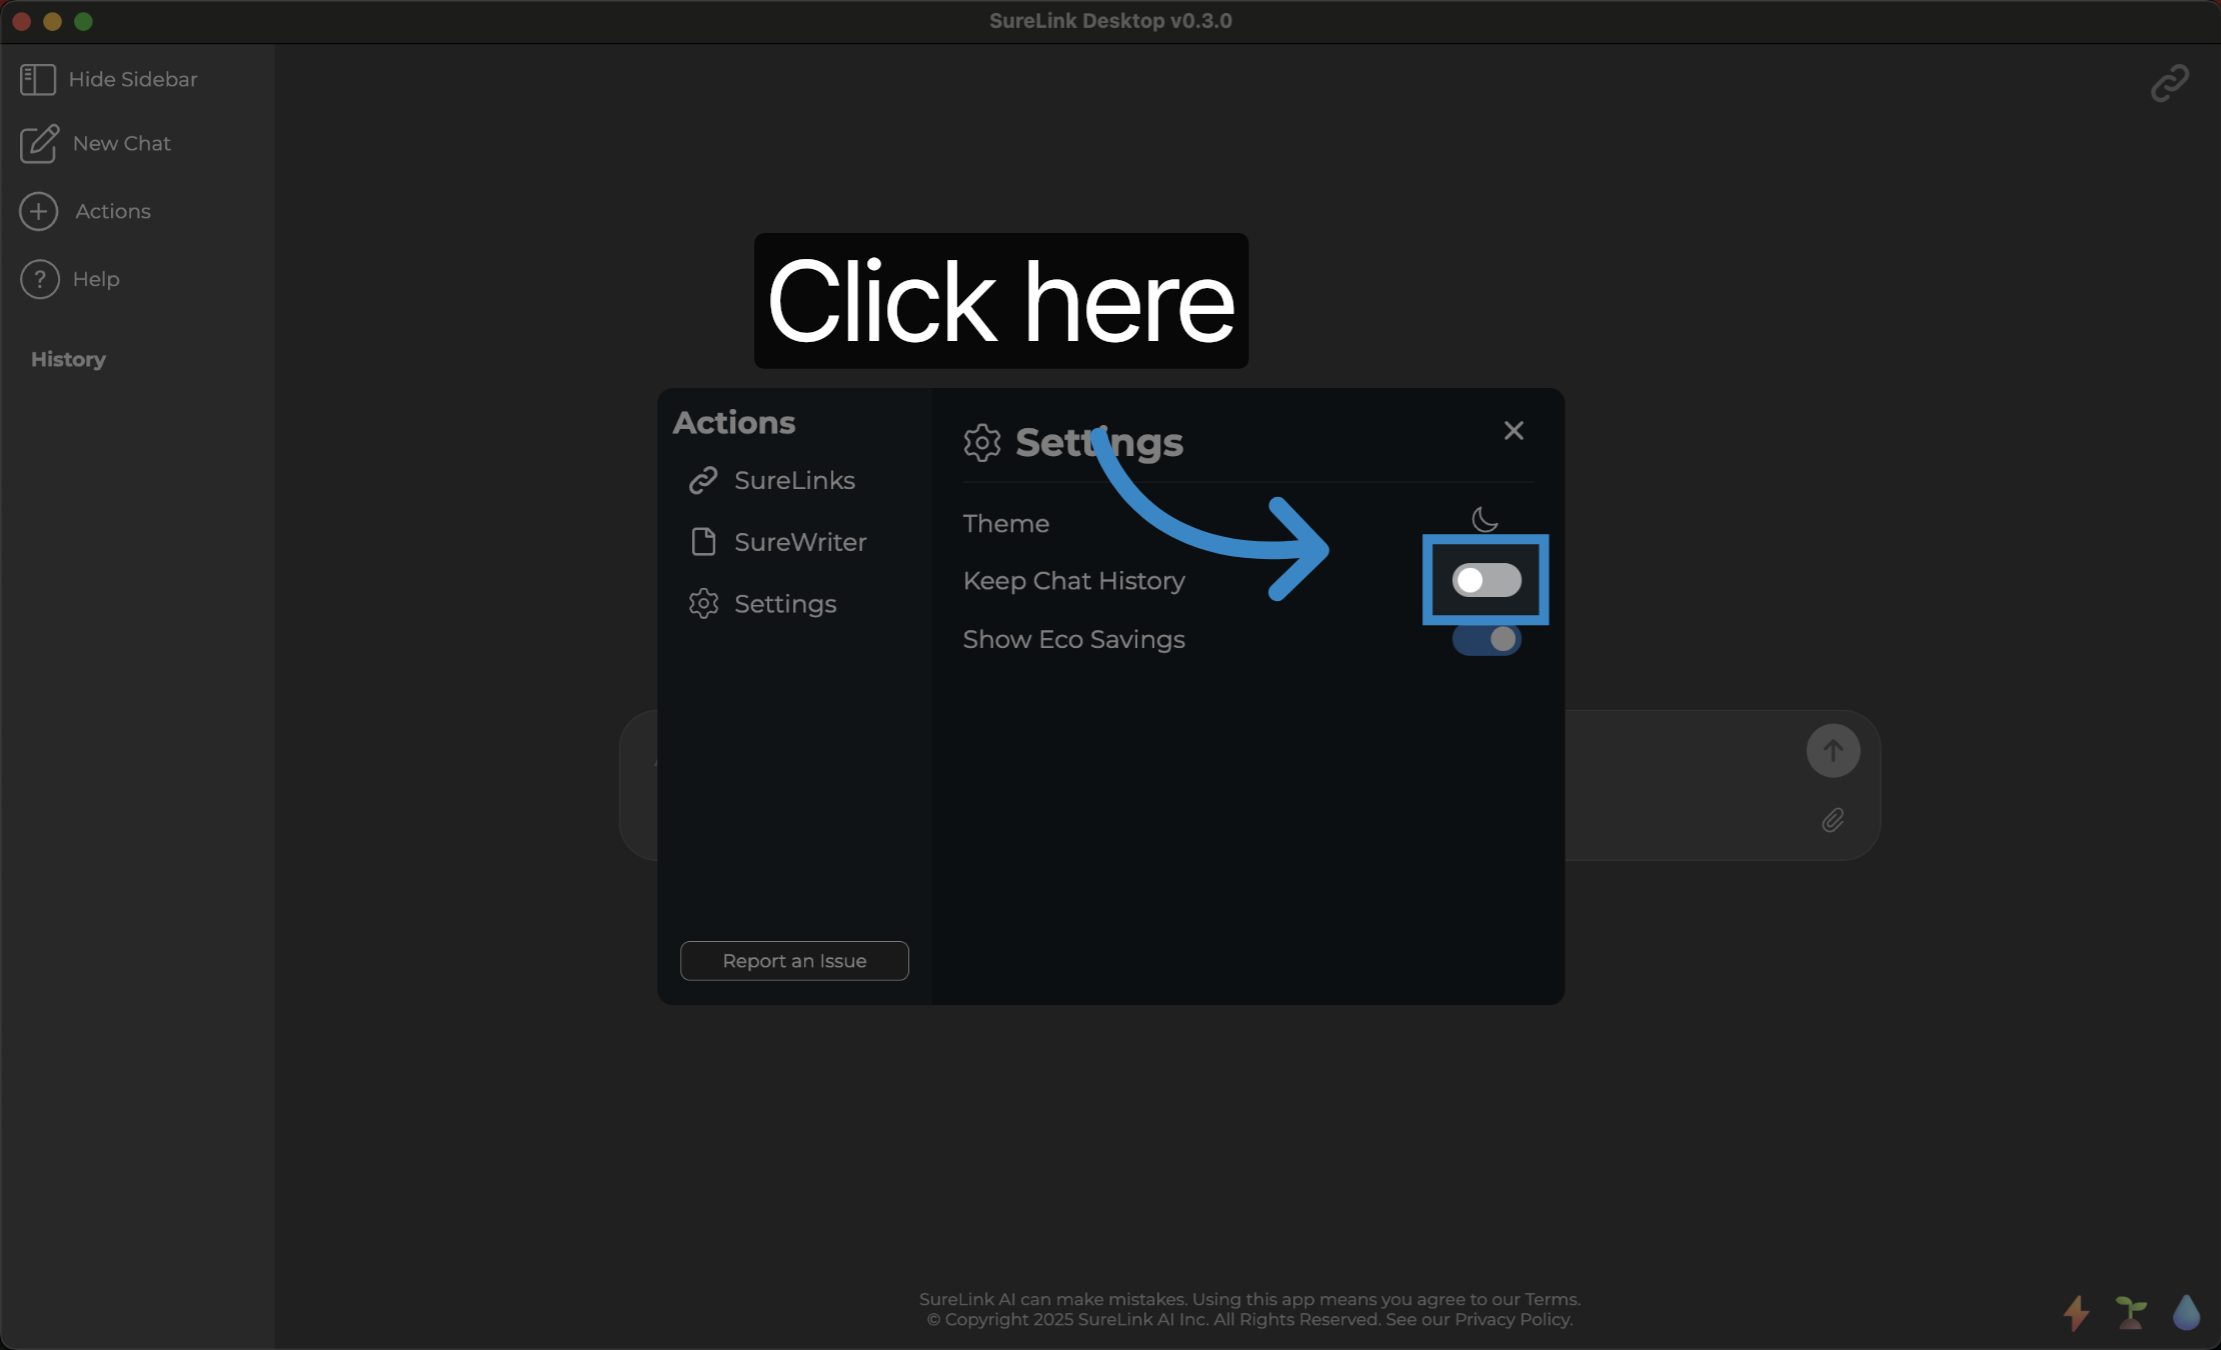
Task: Click the seedling eco icon
Action: tap(2131, 1313)
